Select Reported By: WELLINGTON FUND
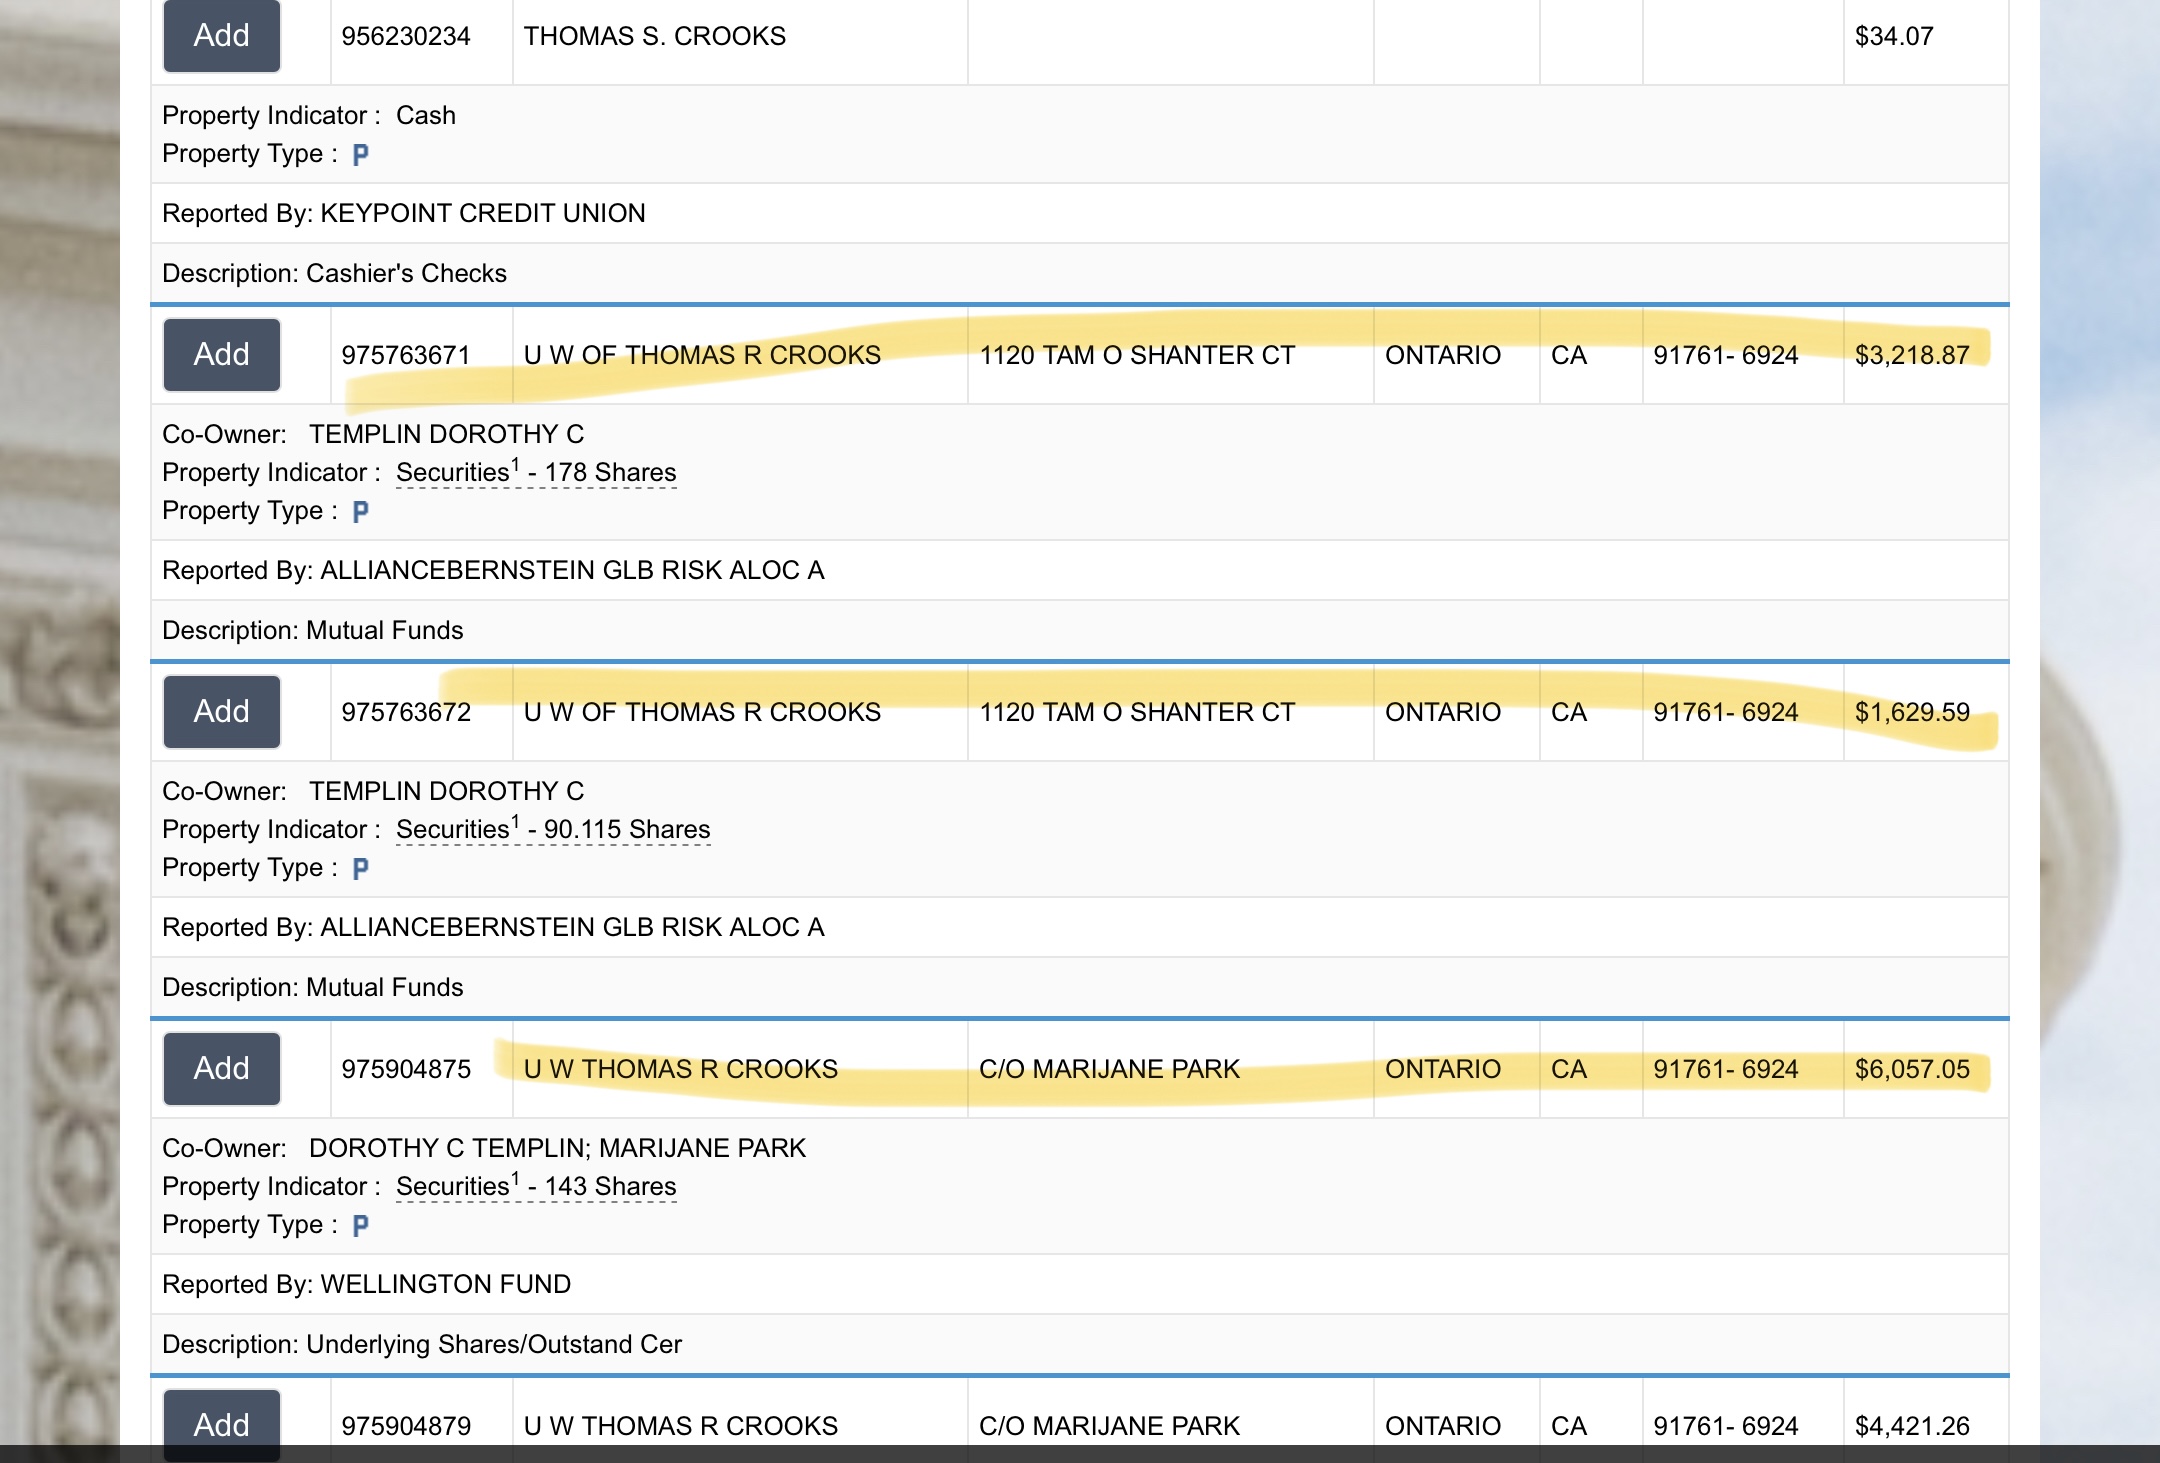 pyautogui.click(x=367, y=1285)
